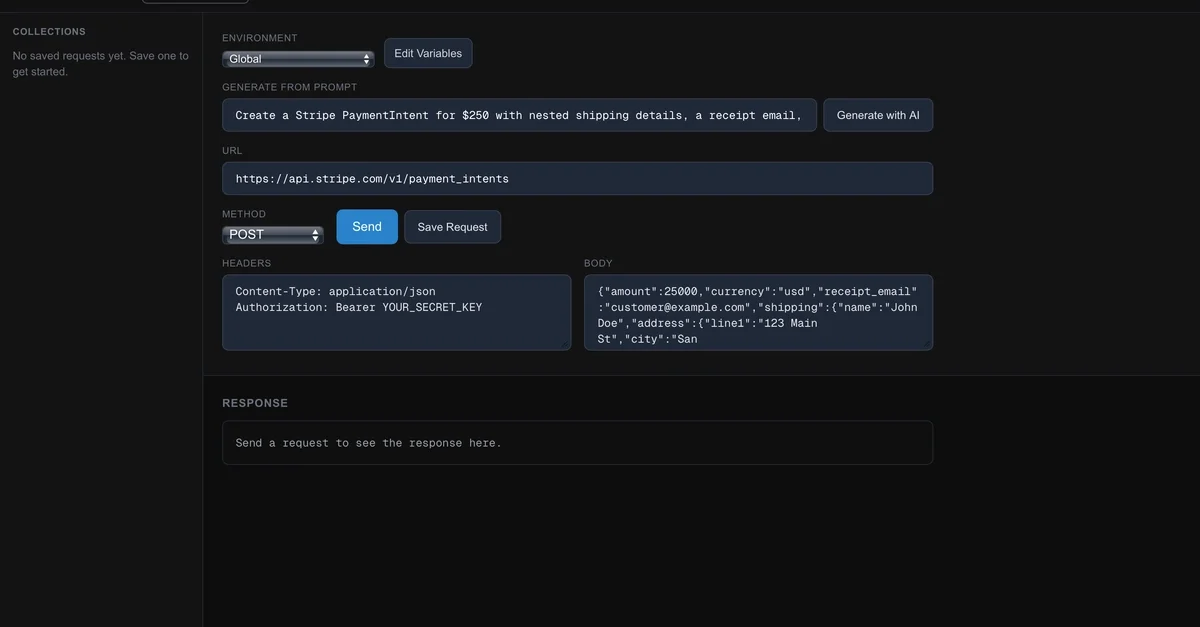Click the Response section heading
The width and height of the screenshot is (1200, 627).
click(255, 403)
